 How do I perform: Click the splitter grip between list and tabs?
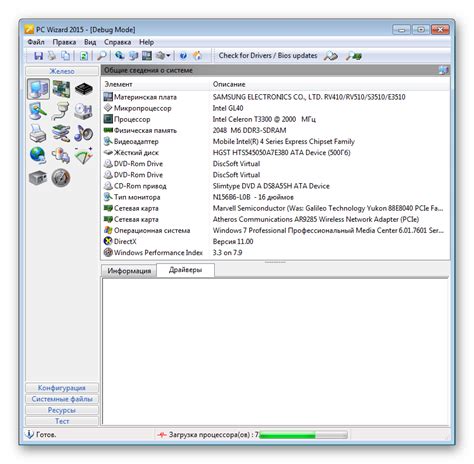(275, 262)
